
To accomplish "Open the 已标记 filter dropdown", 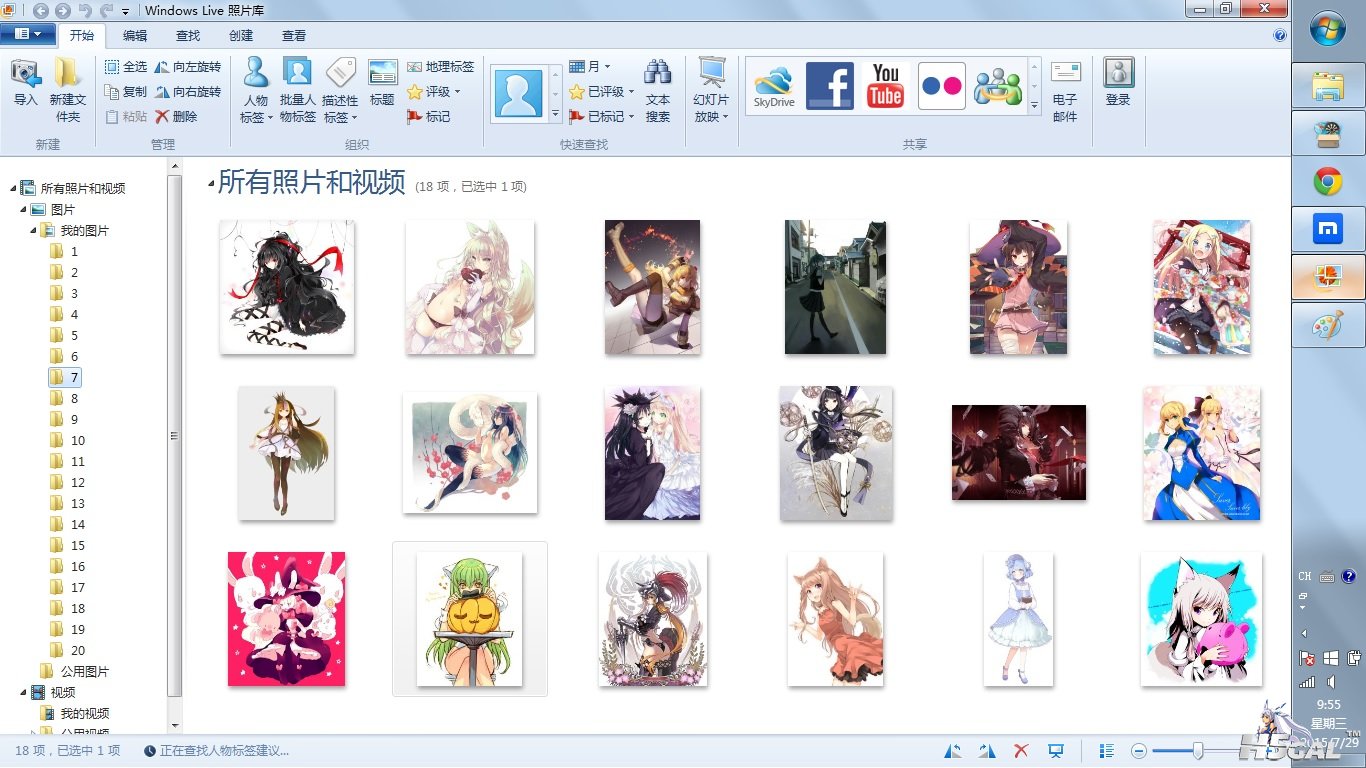I will coord(602,116).
